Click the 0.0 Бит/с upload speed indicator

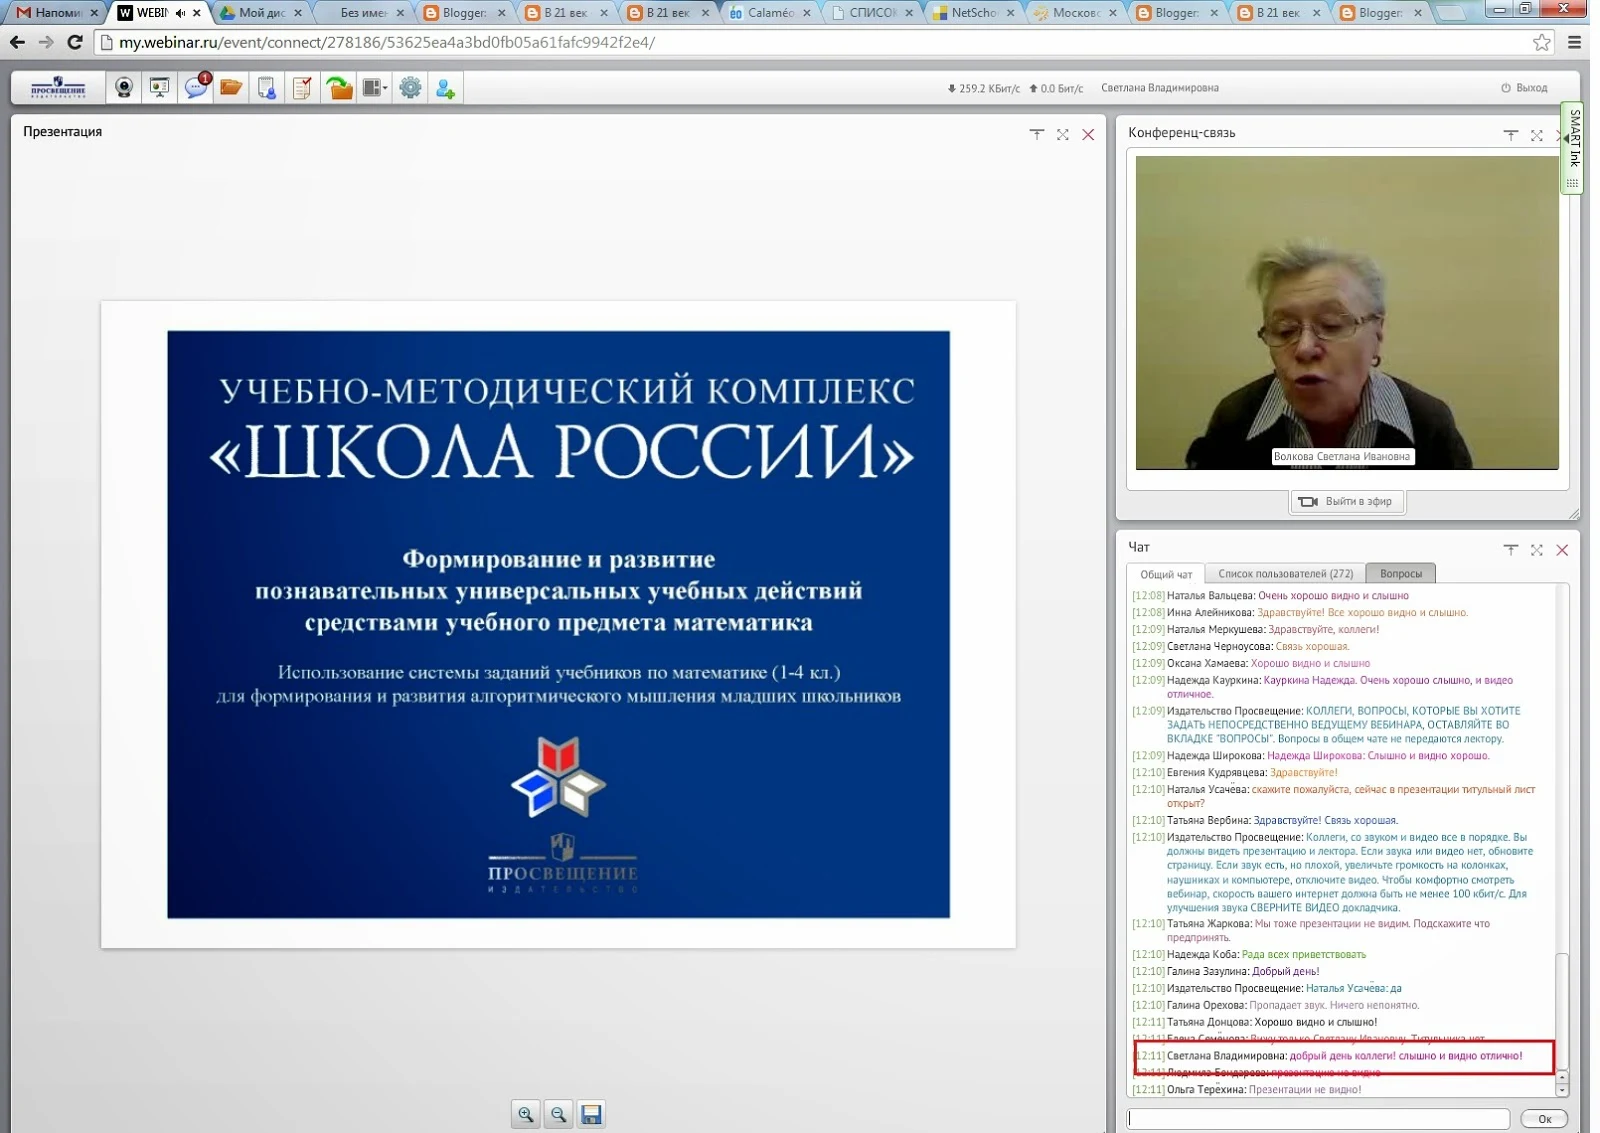pos(1057,88)
